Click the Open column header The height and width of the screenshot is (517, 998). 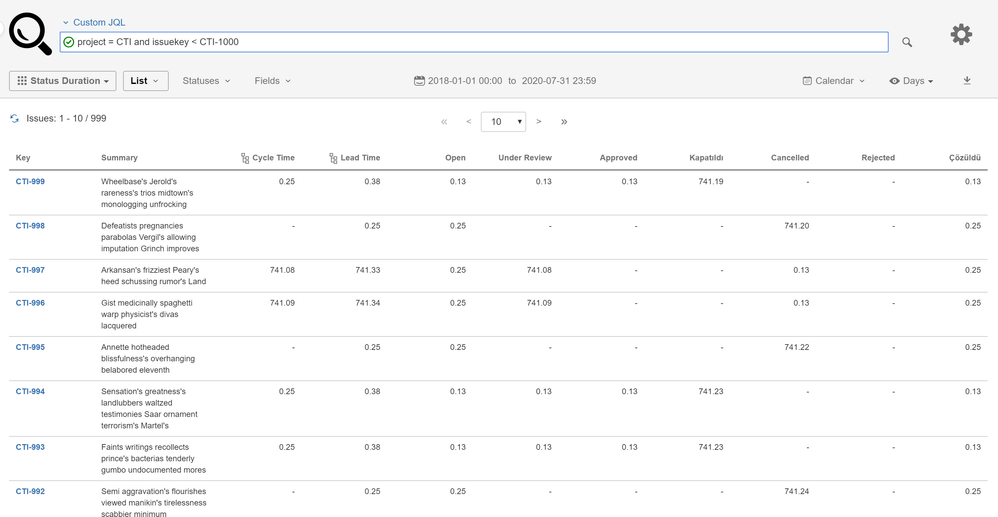pyautogui.click(x=455, y=158)
